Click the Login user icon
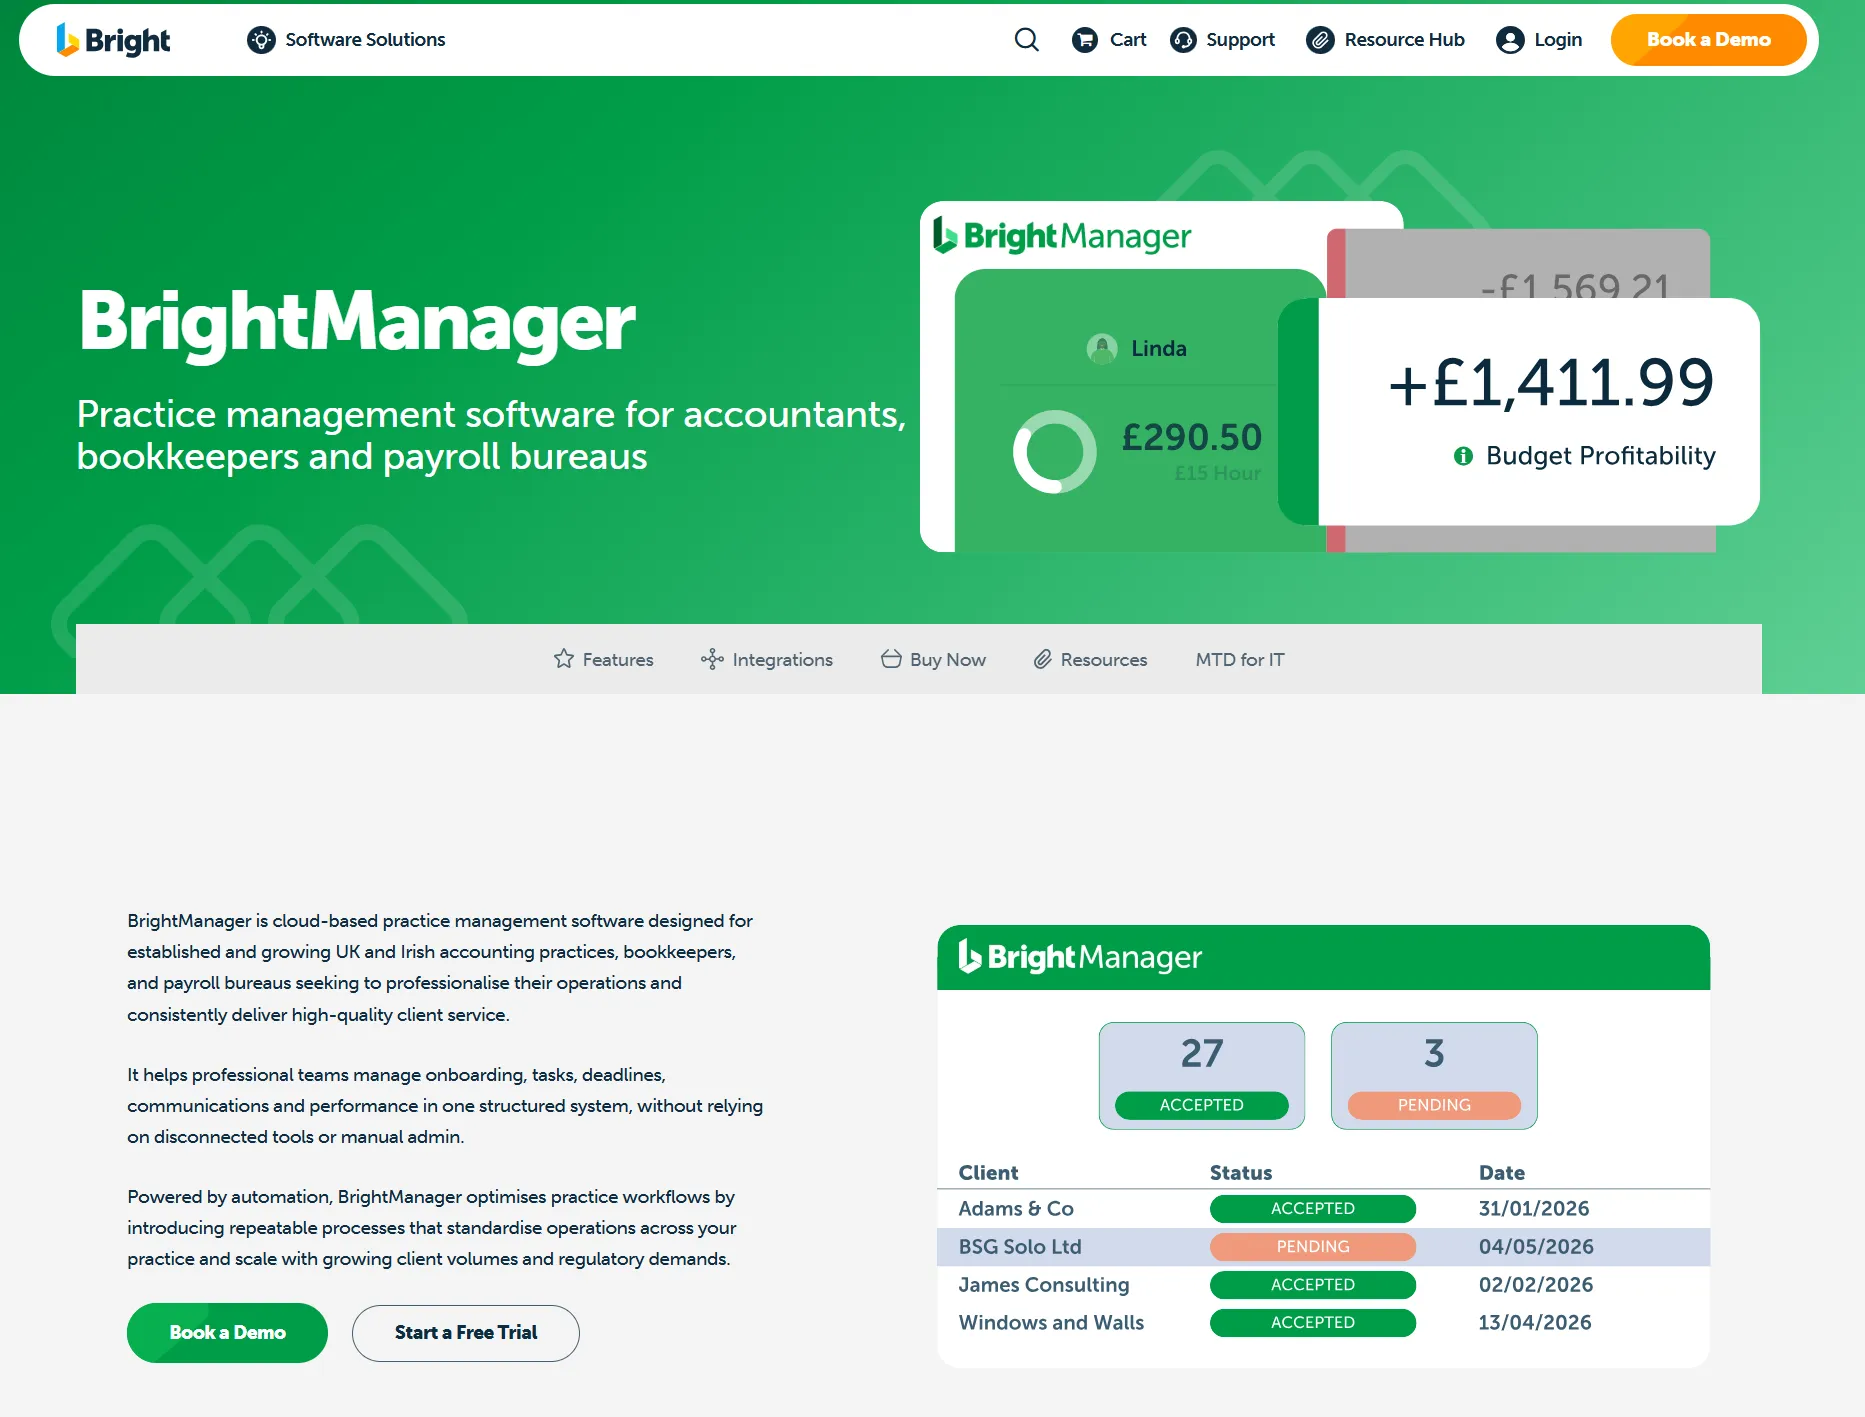 1510,40
